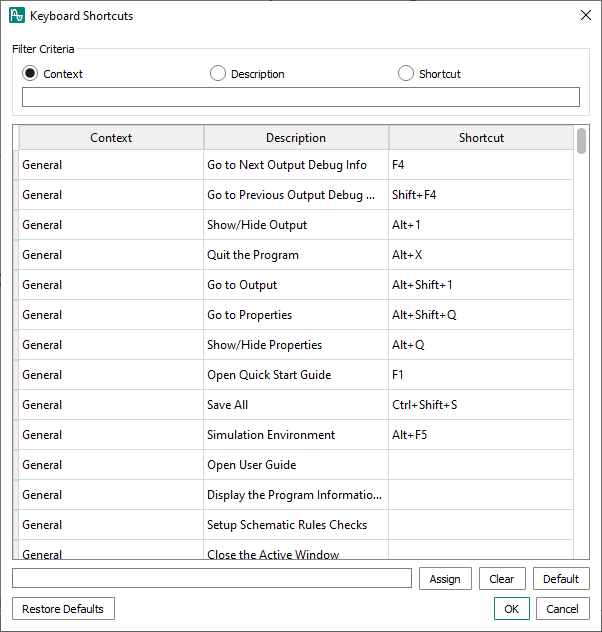
Task: Select the Shortcut filter radio button
Action: pyautogui.click(x=405, y=73)
